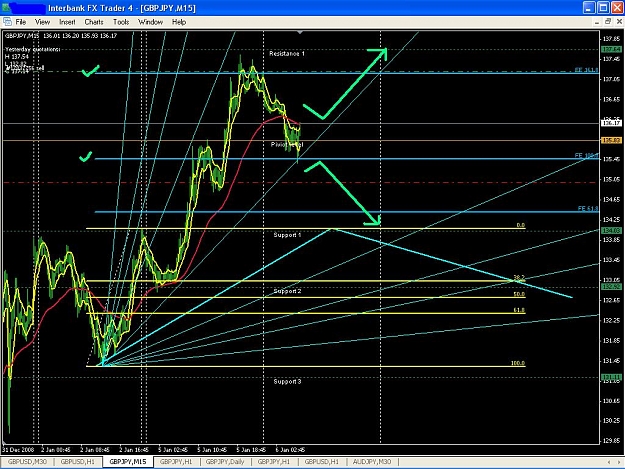Maximize the Interbank FX Trader window
This screenshot has width=625, height=469.
(603, 8)
